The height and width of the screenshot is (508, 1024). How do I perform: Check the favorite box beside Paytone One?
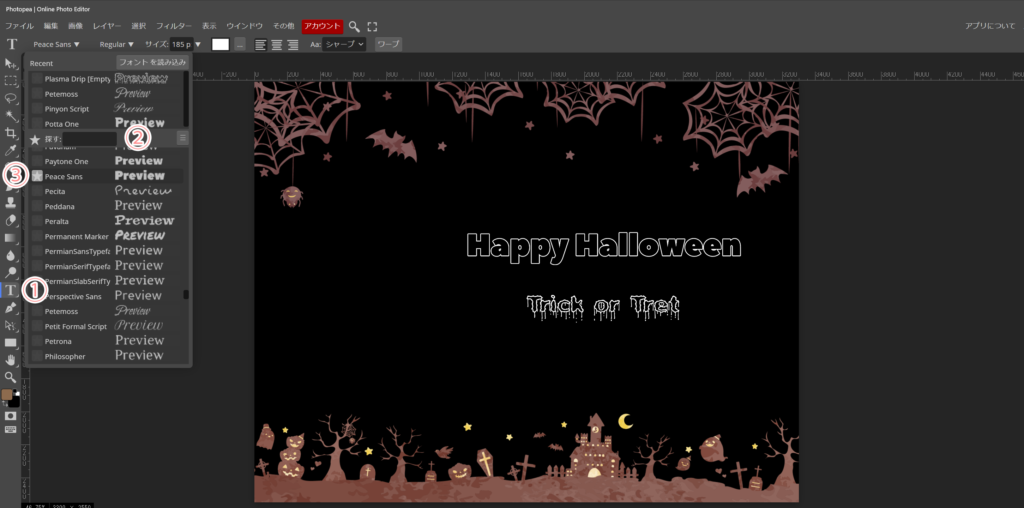click(x=37, y=161)
